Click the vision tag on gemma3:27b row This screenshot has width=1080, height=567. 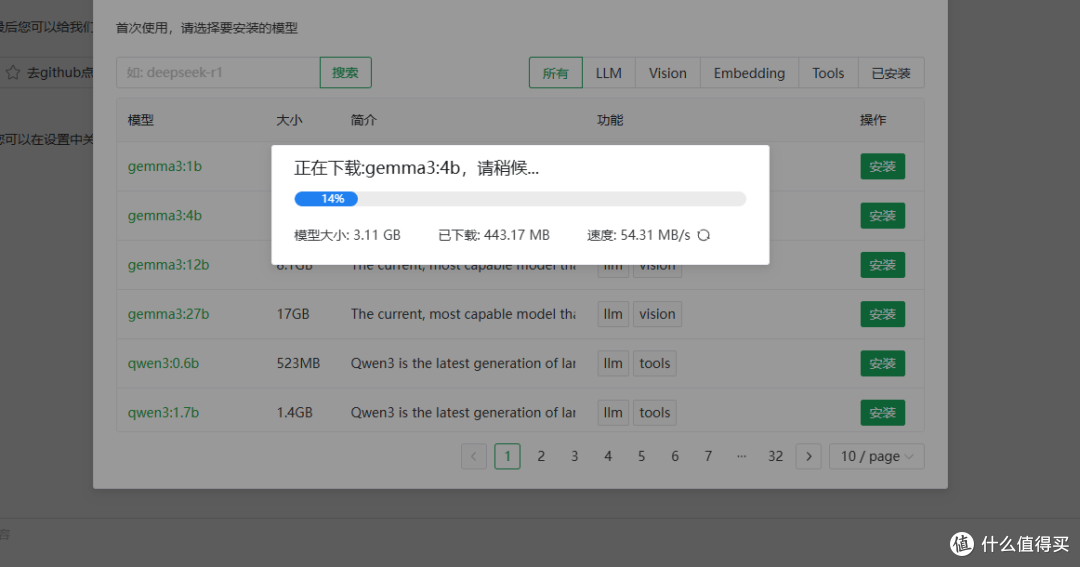coord(657,314)
